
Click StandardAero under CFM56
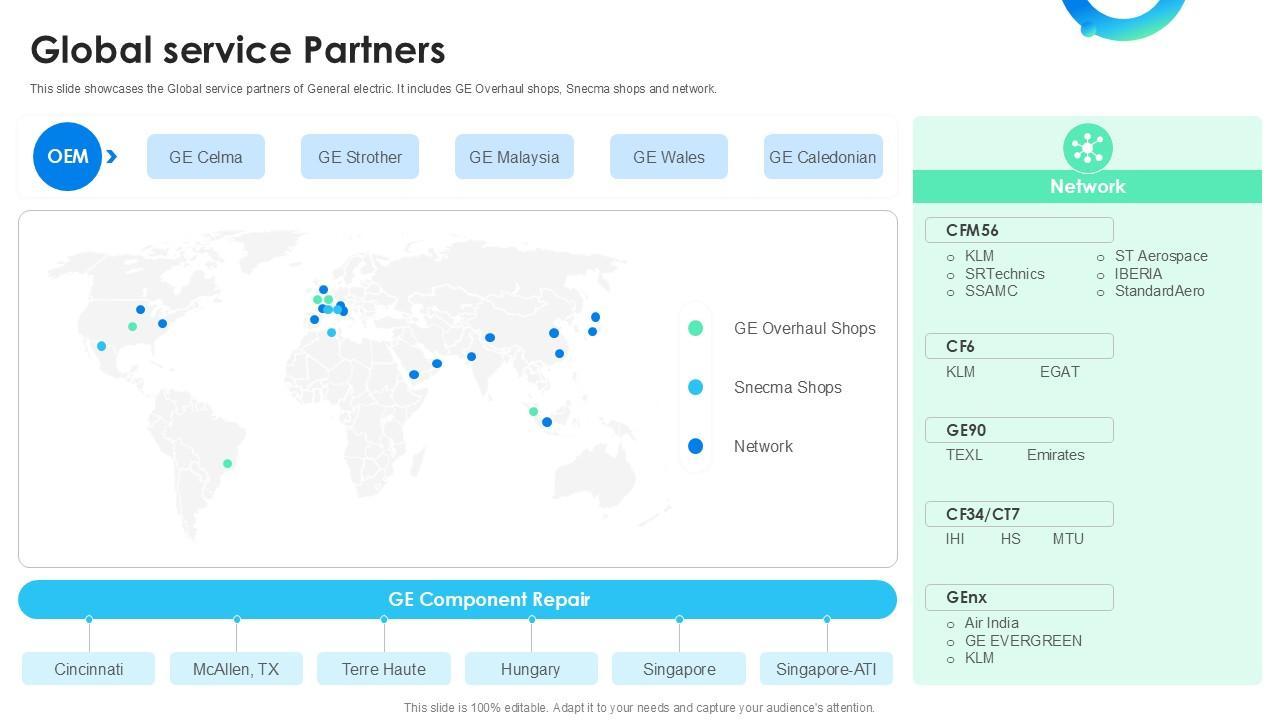click(1160, 291)
